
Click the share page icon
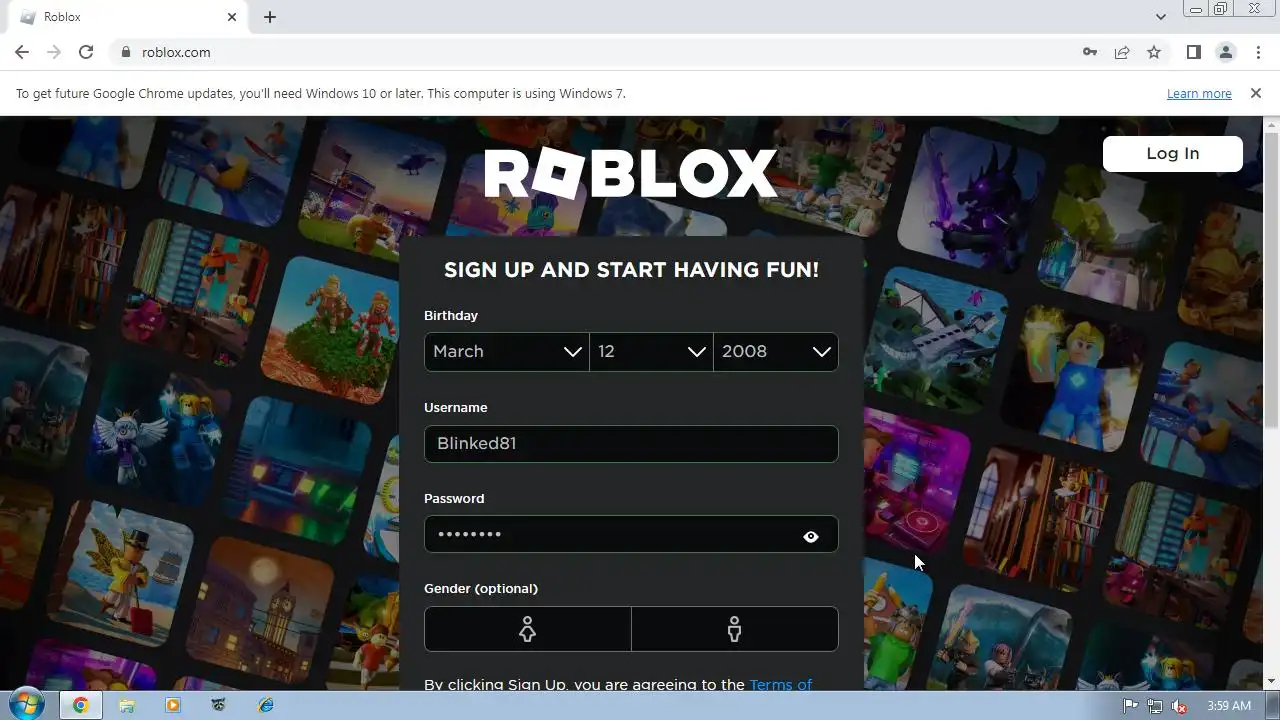point(1122,52)
